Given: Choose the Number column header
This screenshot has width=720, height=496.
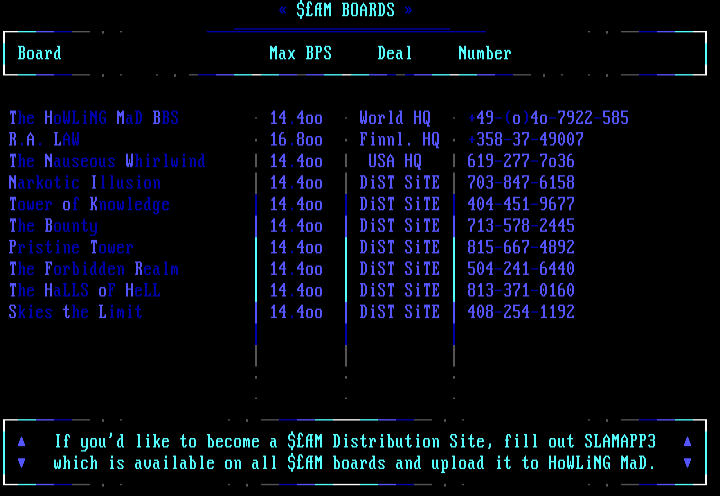Looking at the screenshot, I should click(x=485, y=53).
